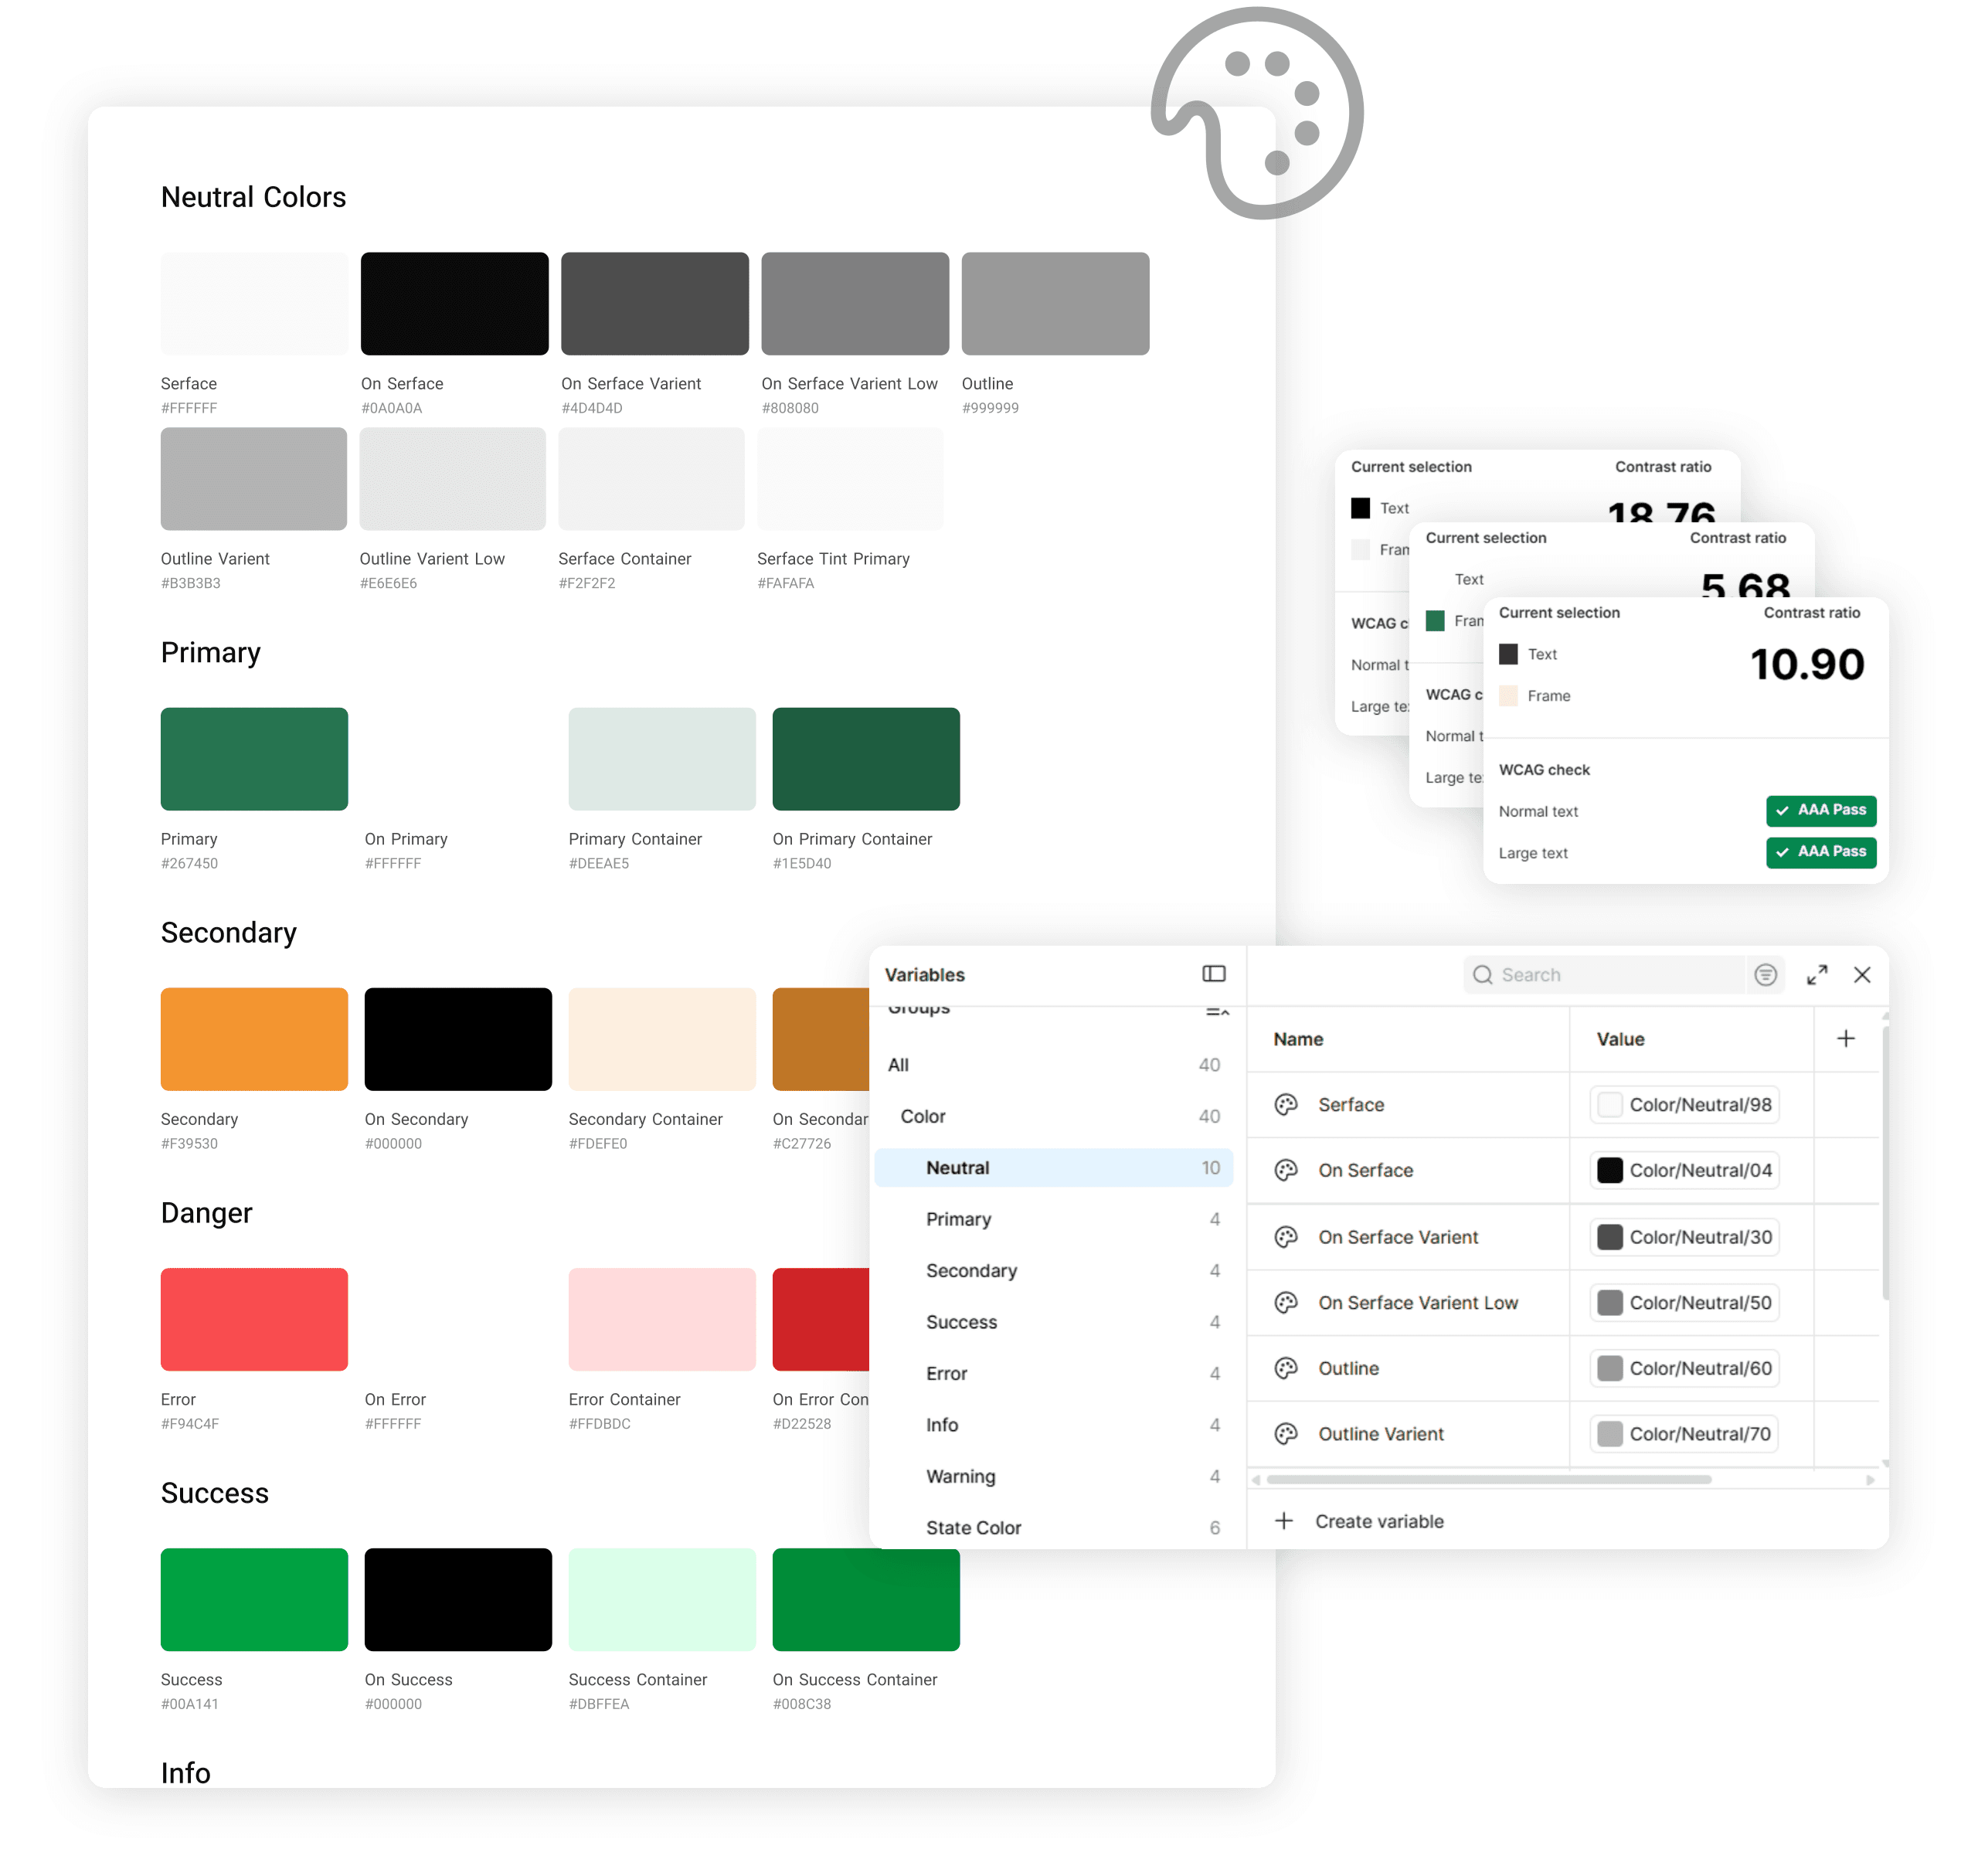
Task: Click the palette icon of On Surface Varient Low
Action: point(1286,1303)
